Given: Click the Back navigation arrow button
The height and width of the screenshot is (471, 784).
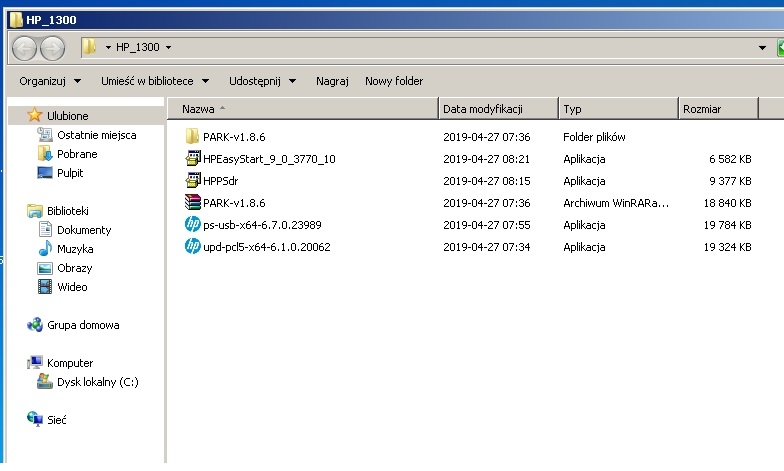Looking at the screenshot, I should pos(24,48).
